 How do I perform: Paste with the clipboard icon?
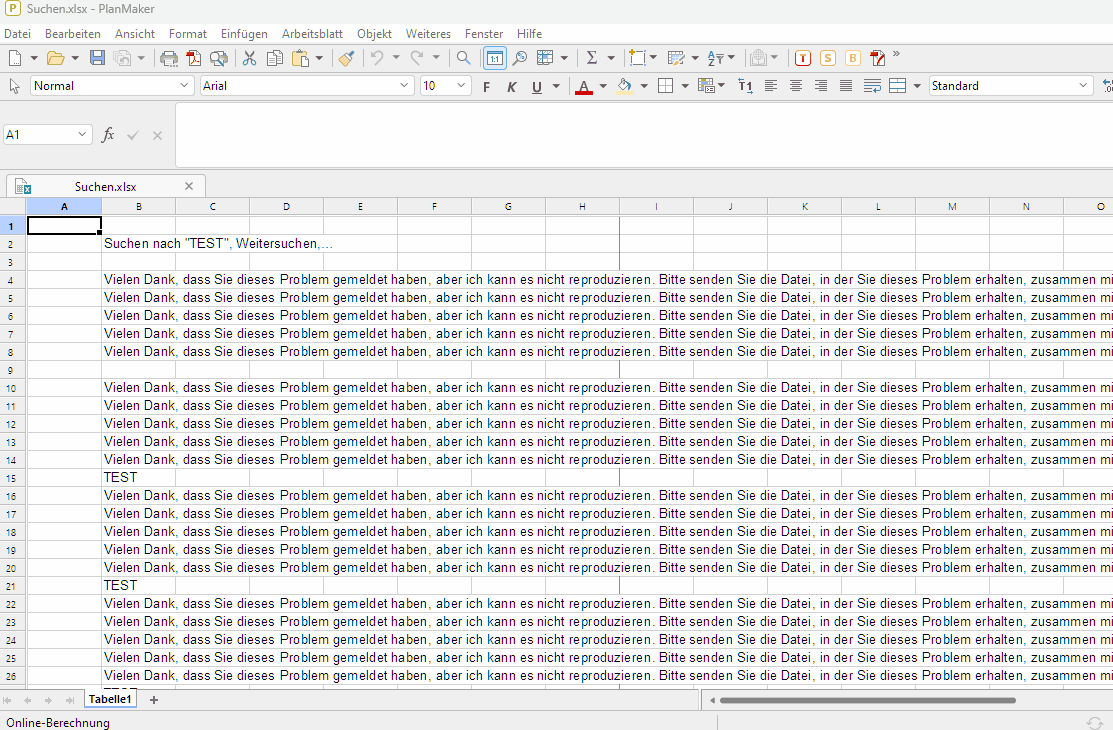pos(300,58)
